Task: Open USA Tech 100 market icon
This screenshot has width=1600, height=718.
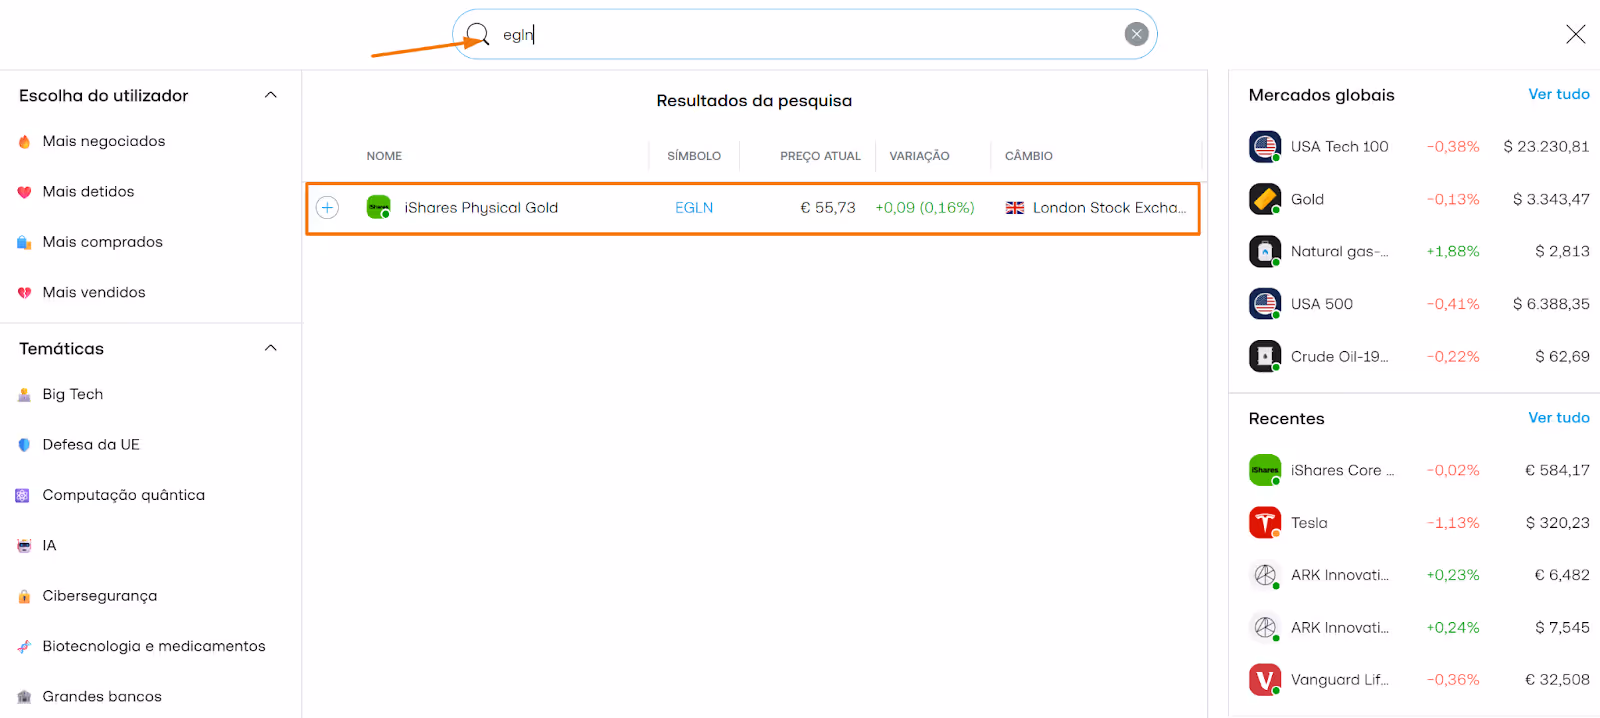Action: [1265, 146]
